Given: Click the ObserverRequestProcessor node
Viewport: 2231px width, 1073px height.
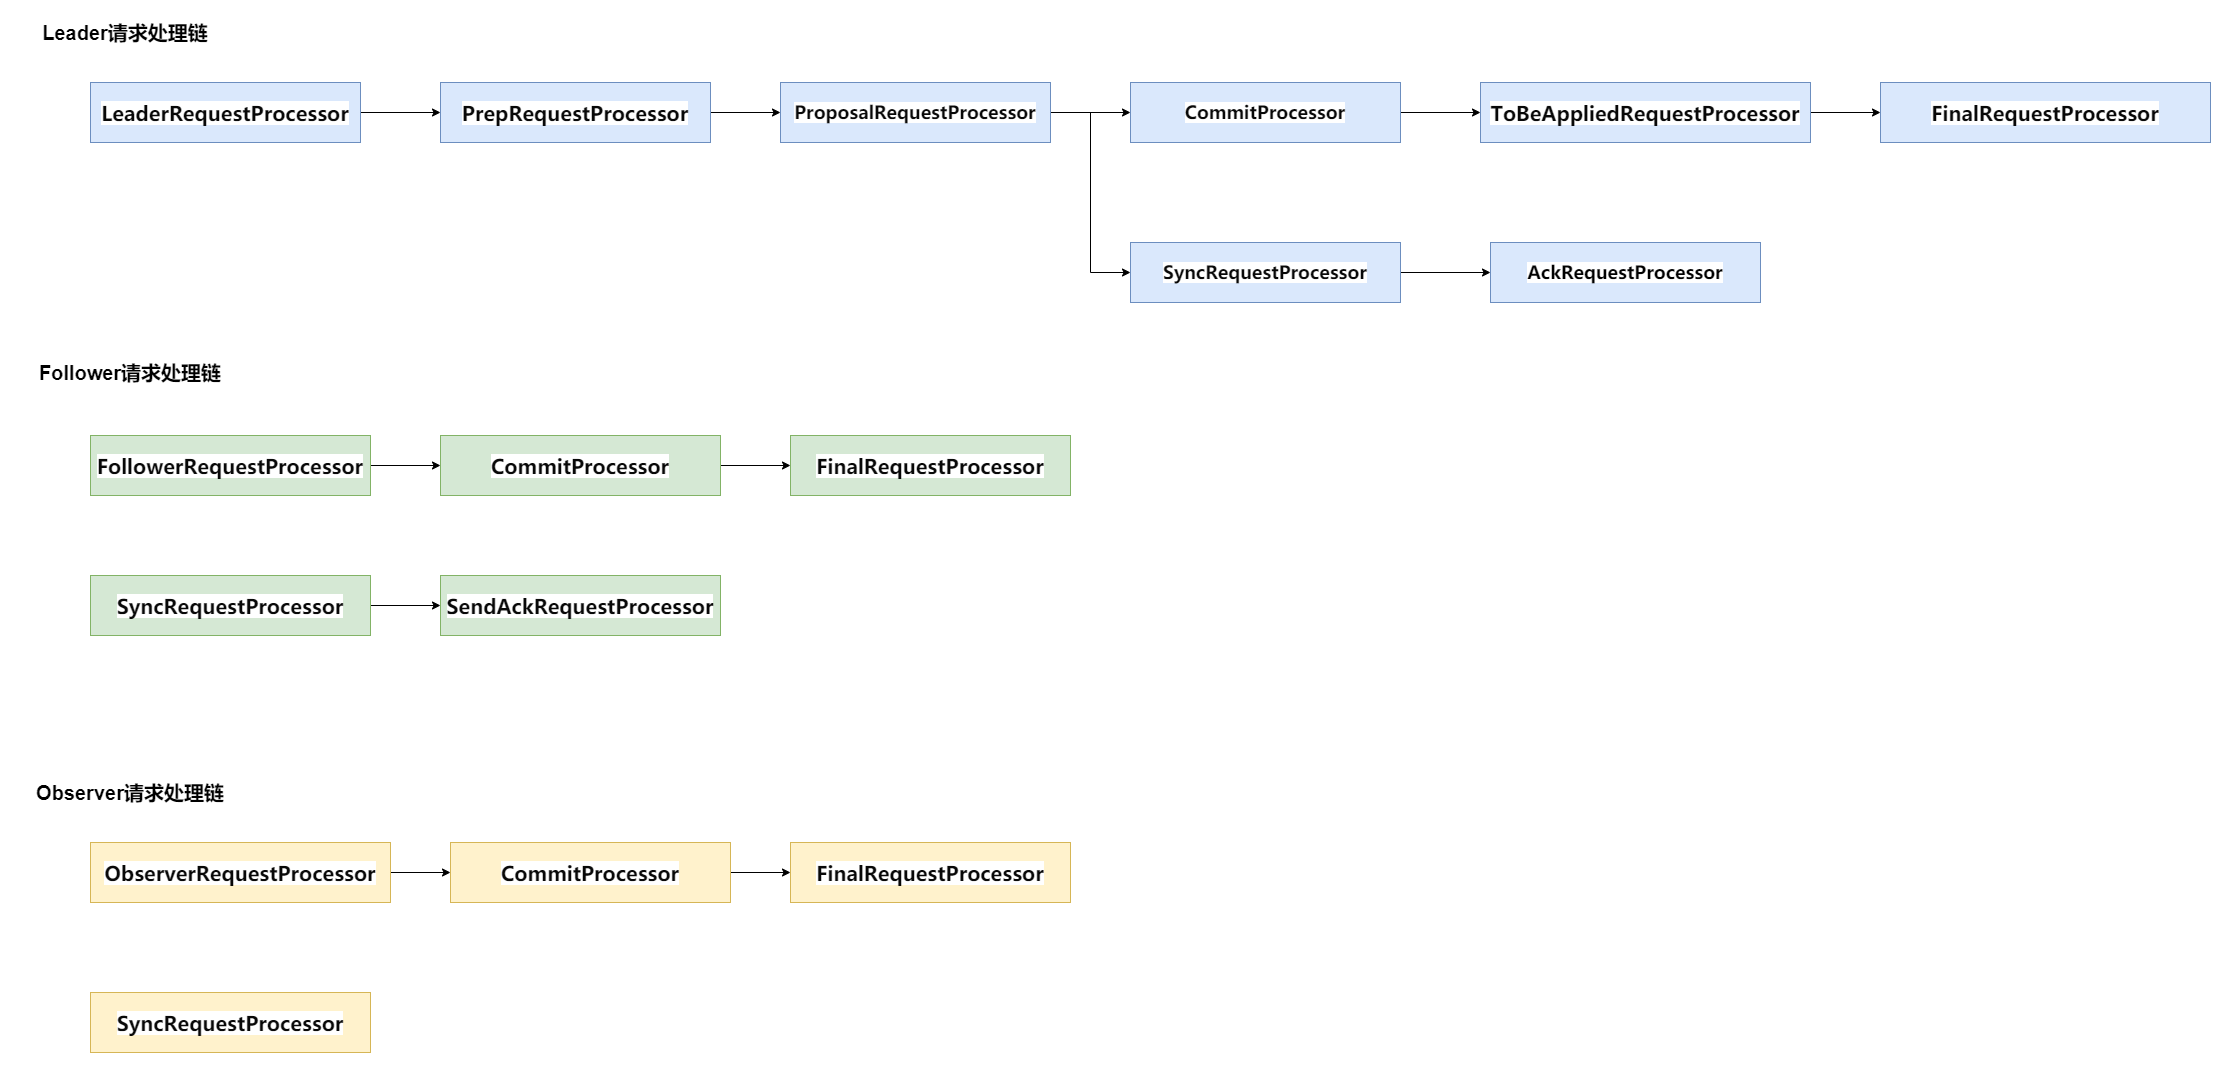Looking at the screenshot, I should [x=240, y=872].
